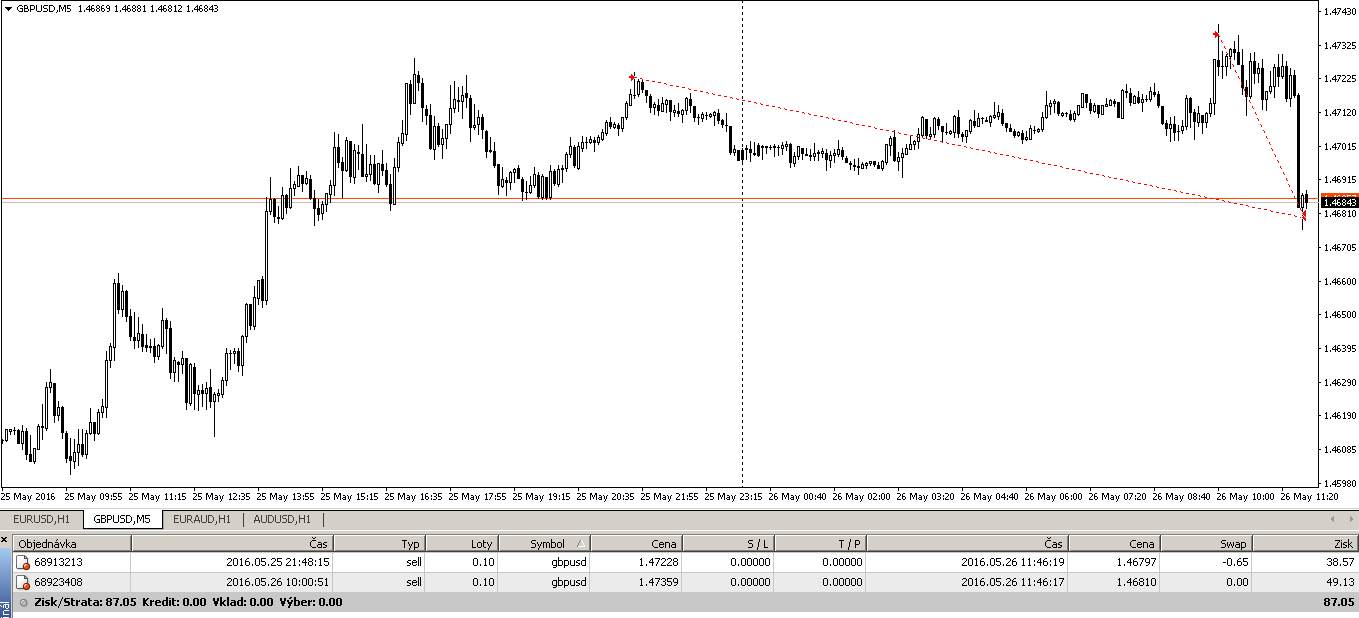Sort by the Swap column header
The width and height of the screenshot is (1359, 618).
(1206, 543)
